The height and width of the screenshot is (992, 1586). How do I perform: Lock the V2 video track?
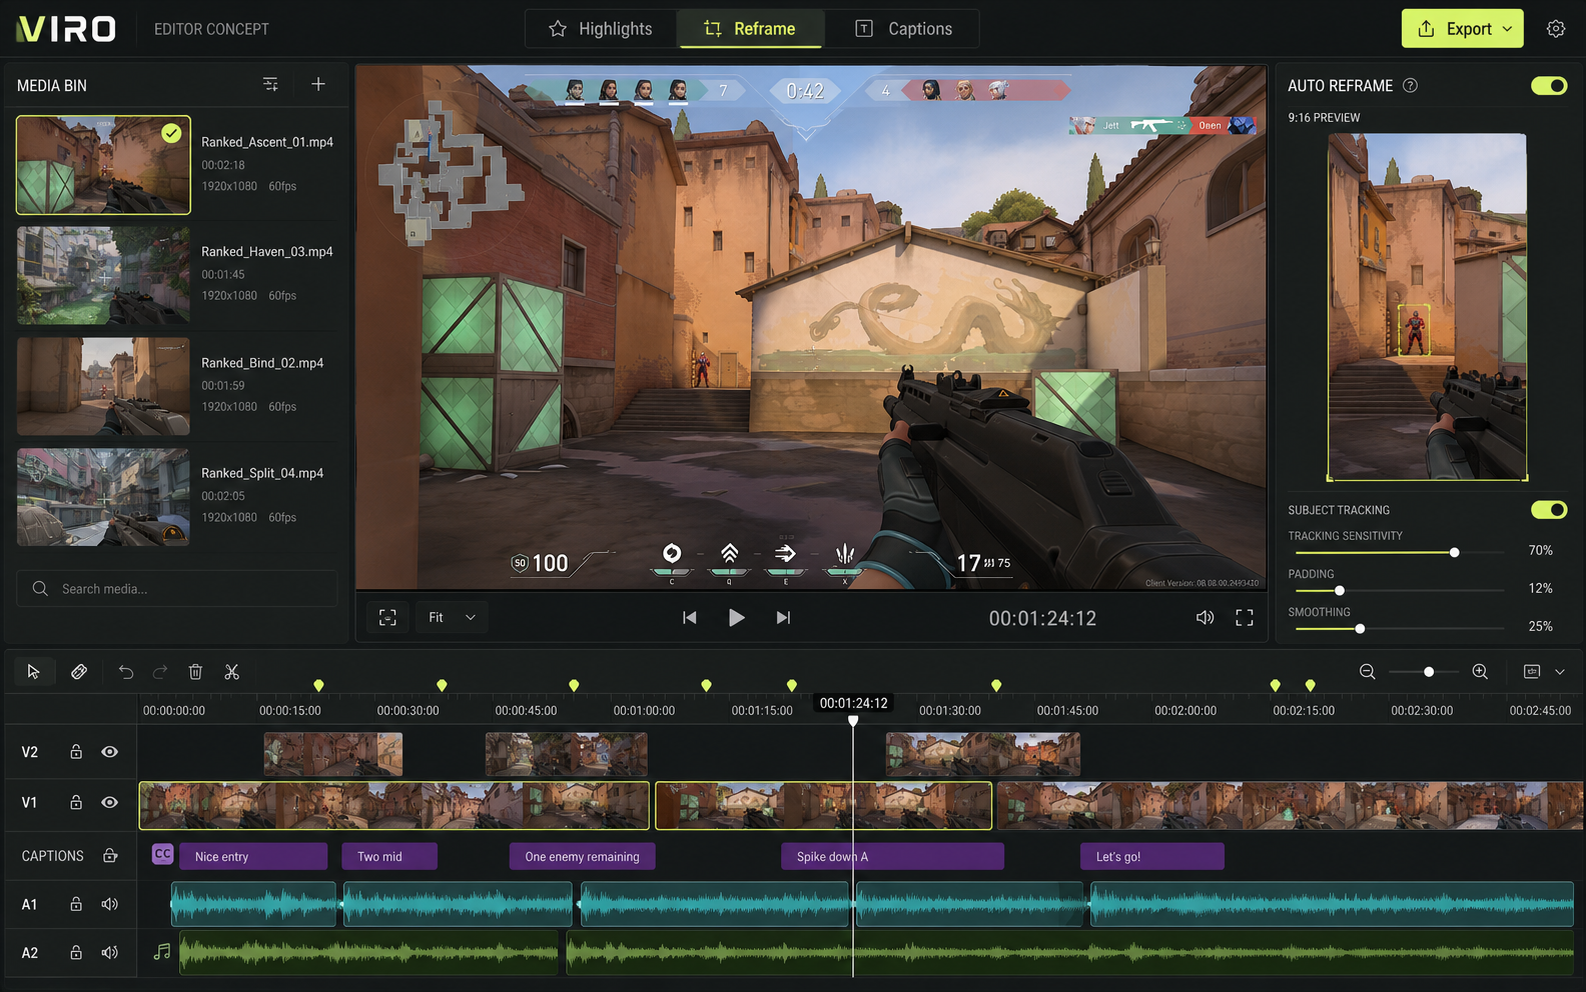coord(76,752)
